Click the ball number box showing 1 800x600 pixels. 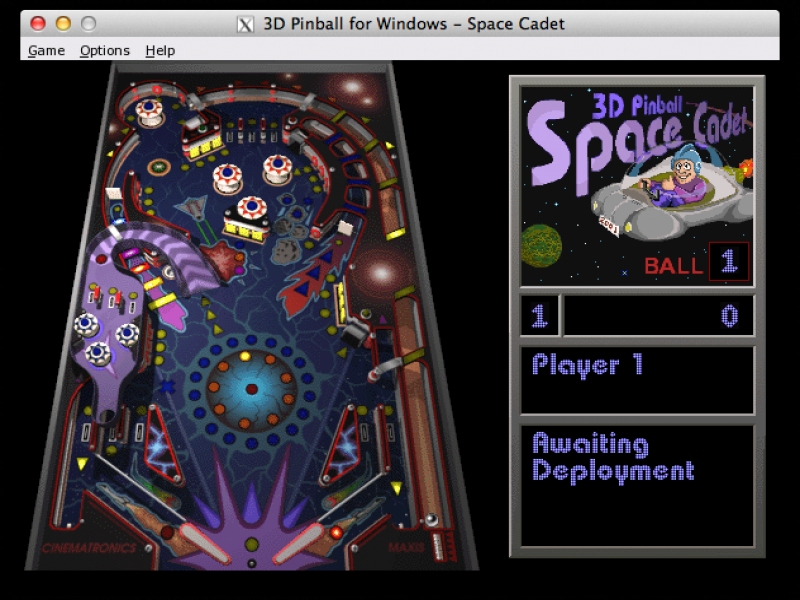click(727, 262)
